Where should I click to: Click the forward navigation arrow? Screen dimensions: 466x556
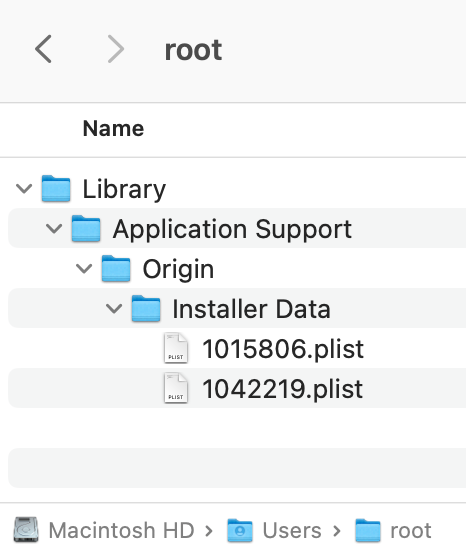116,49
